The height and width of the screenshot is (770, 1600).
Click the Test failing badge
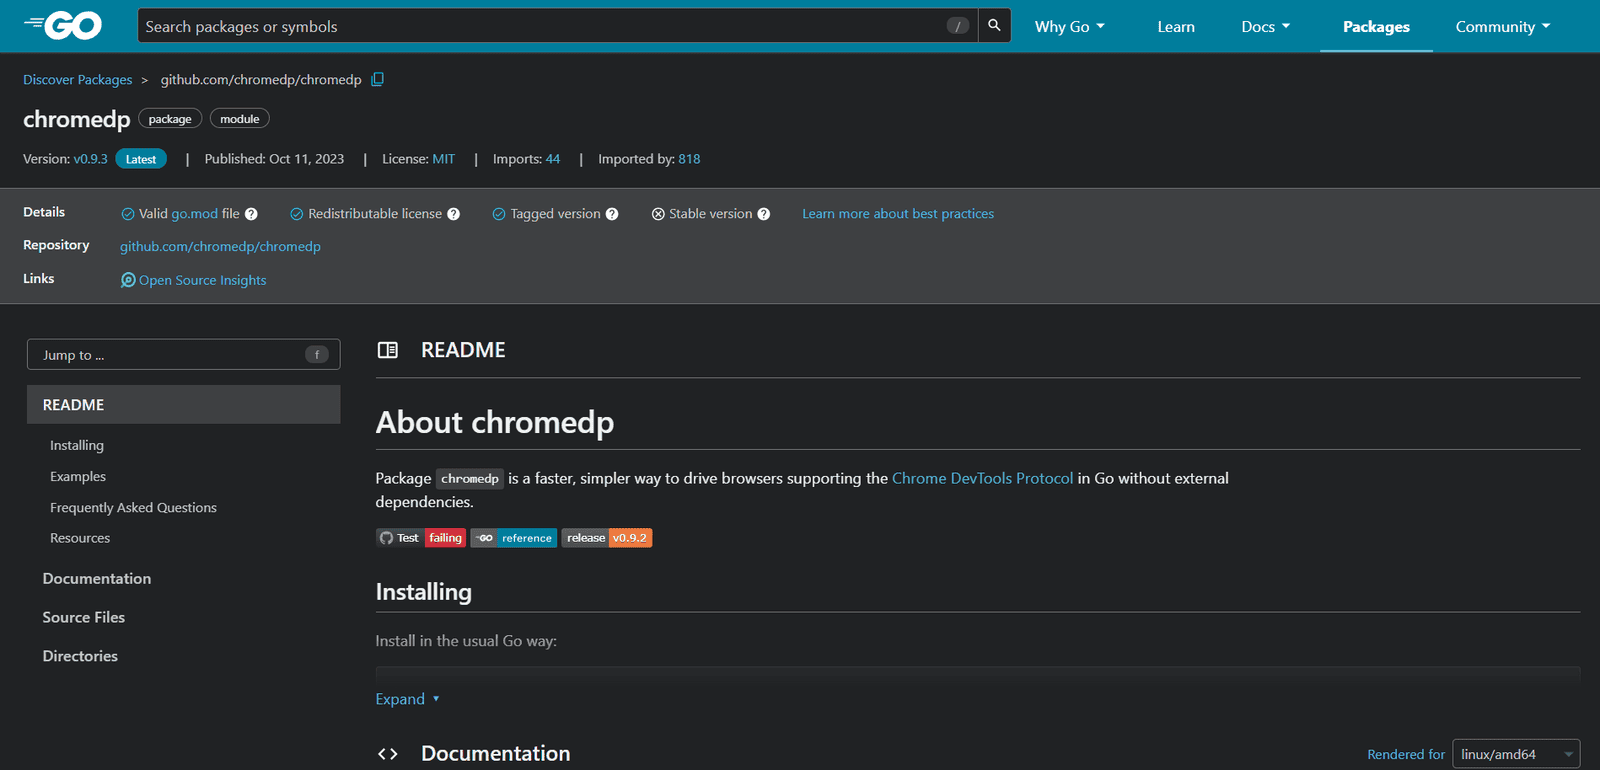[421, 538]
